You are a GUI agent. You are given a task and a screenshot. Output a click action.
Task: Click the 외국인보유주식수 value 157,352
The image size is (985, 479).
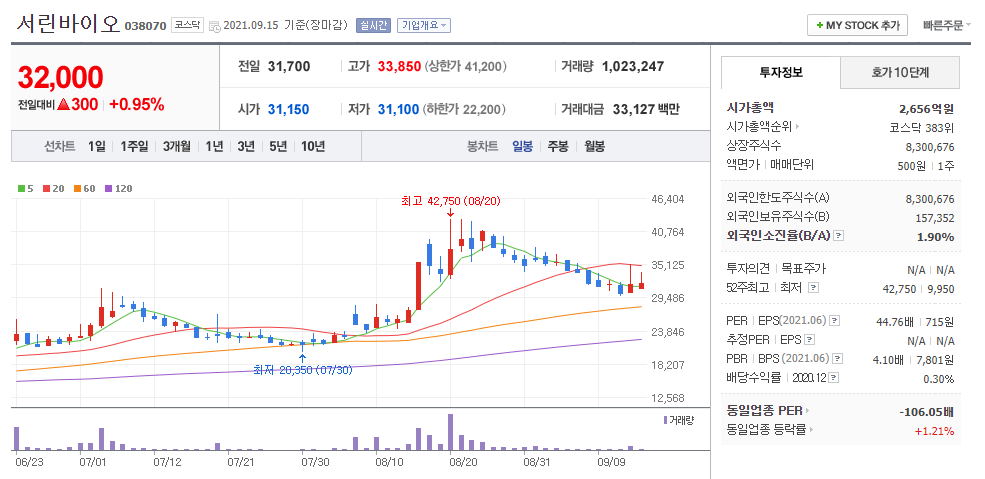coord(935,218)
